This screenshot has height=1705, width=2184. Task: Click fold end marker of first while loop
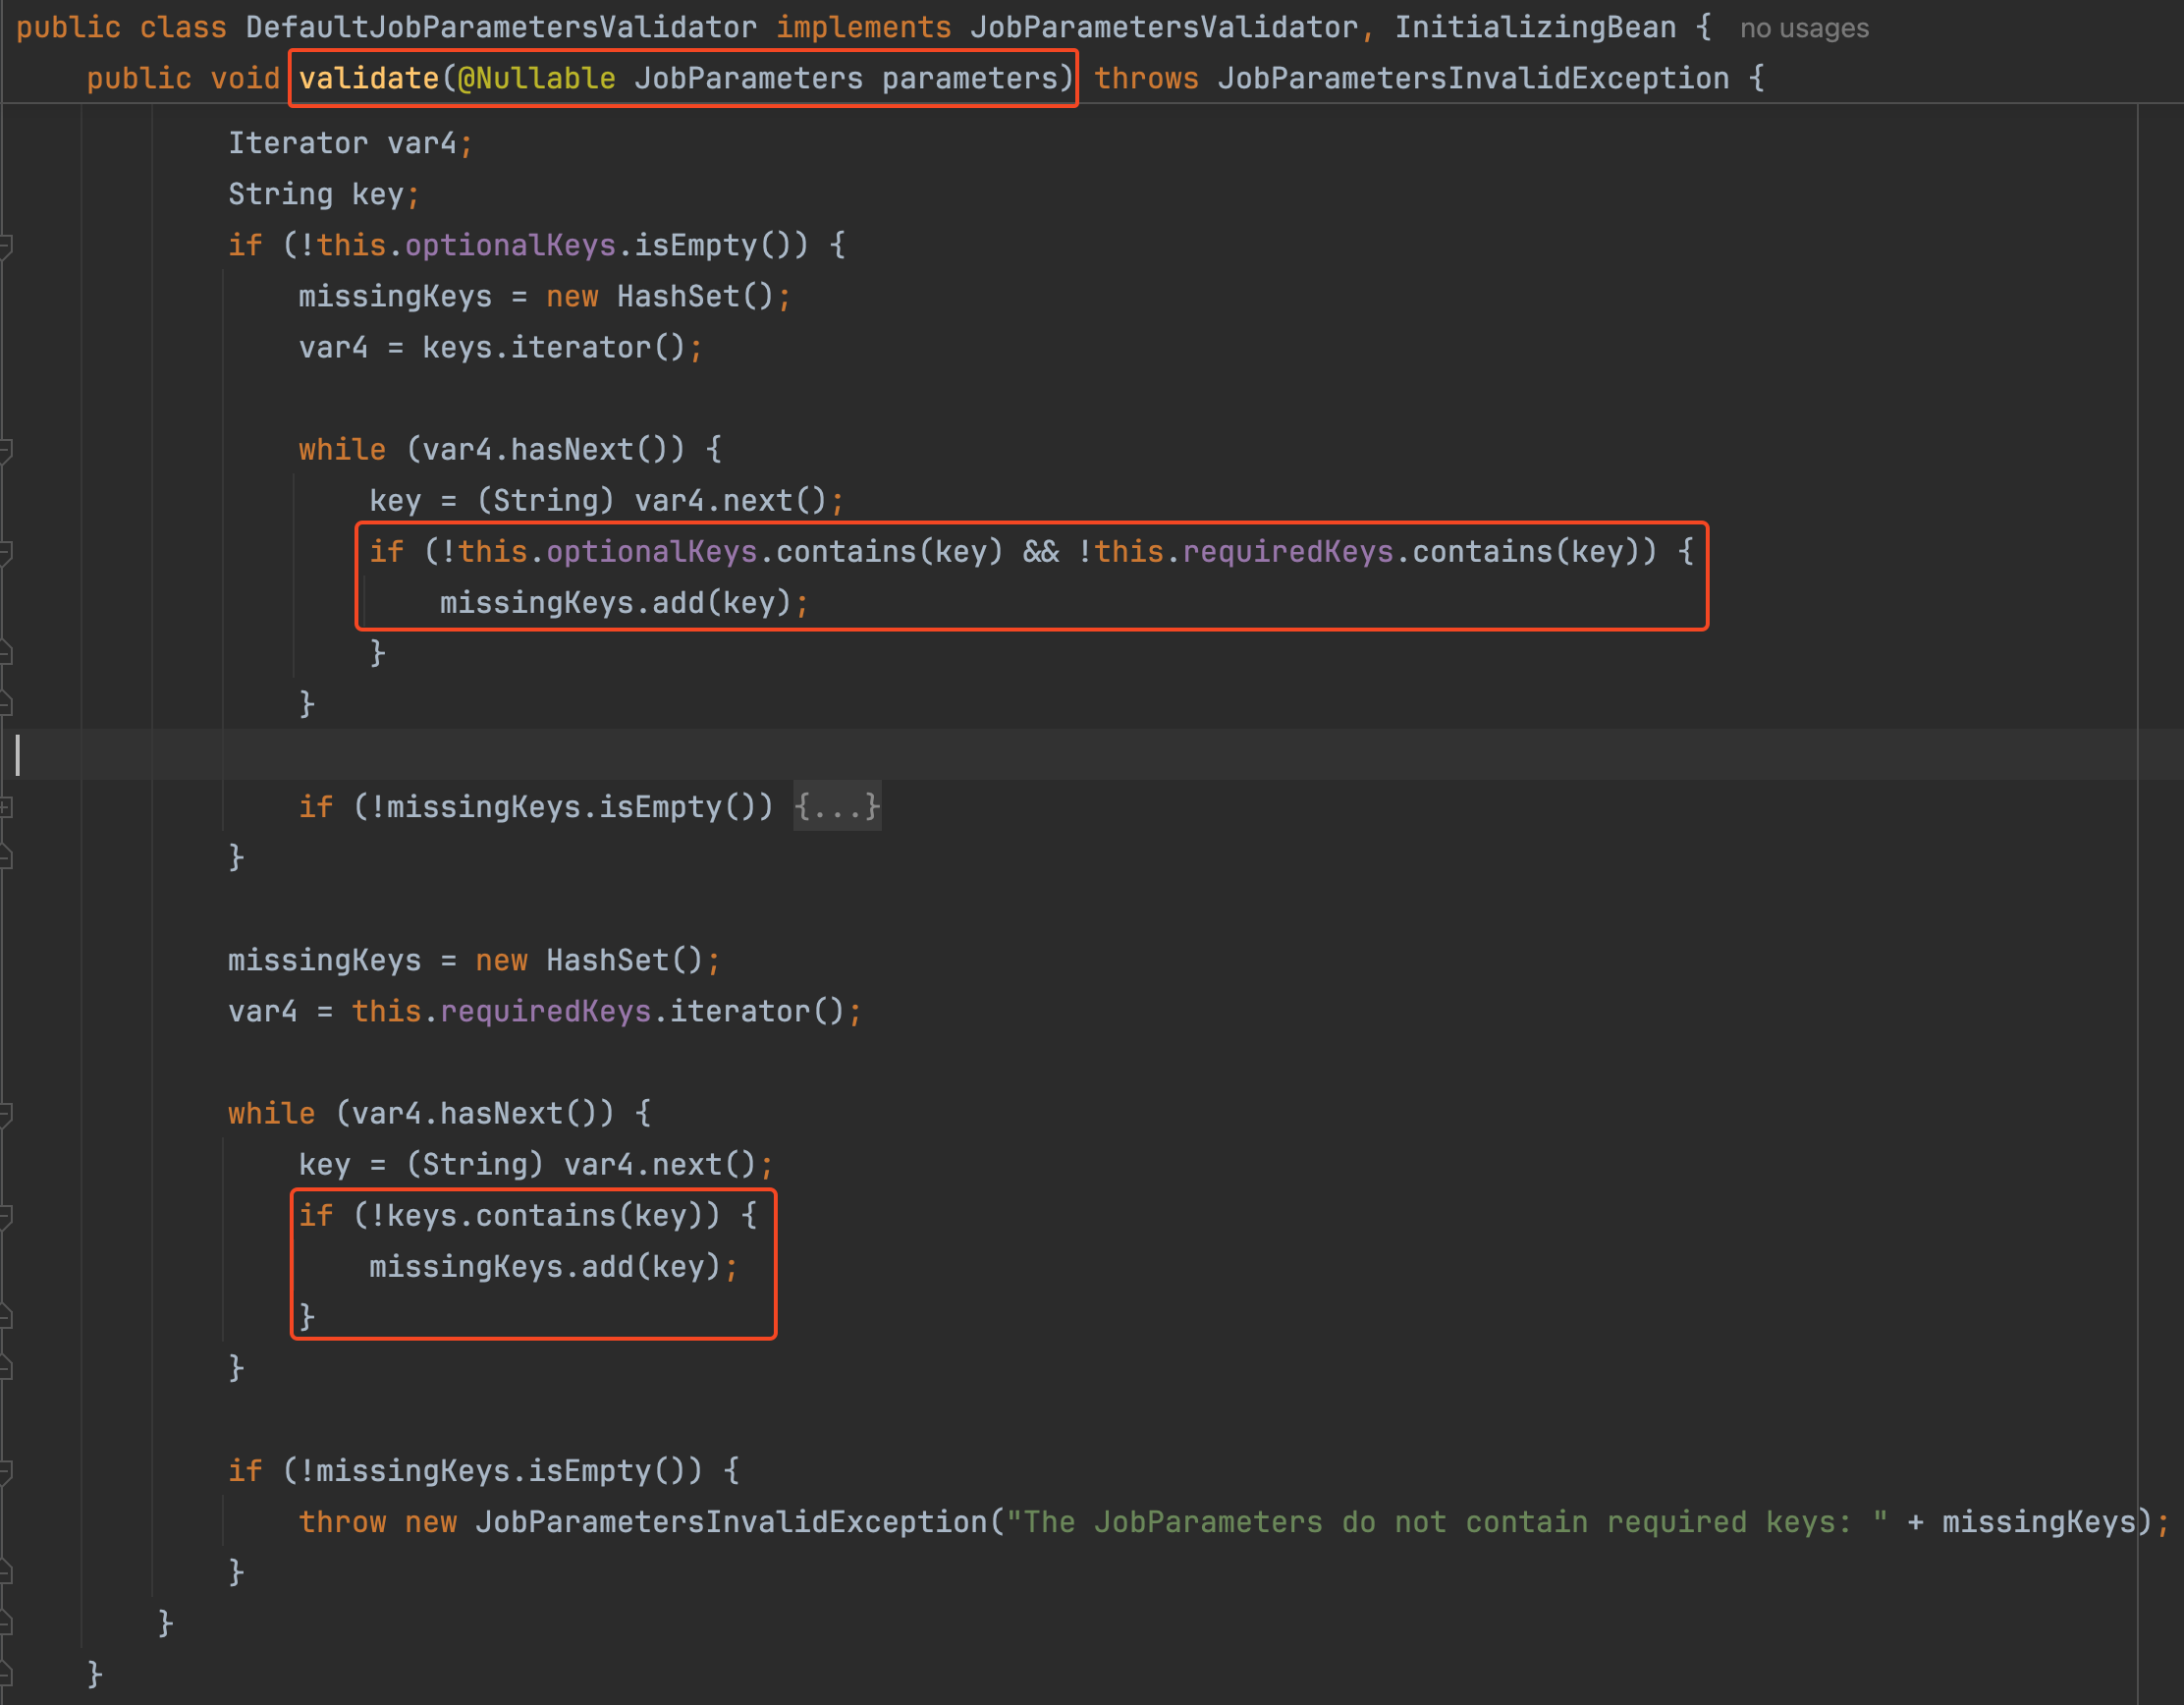click(6, 705)
